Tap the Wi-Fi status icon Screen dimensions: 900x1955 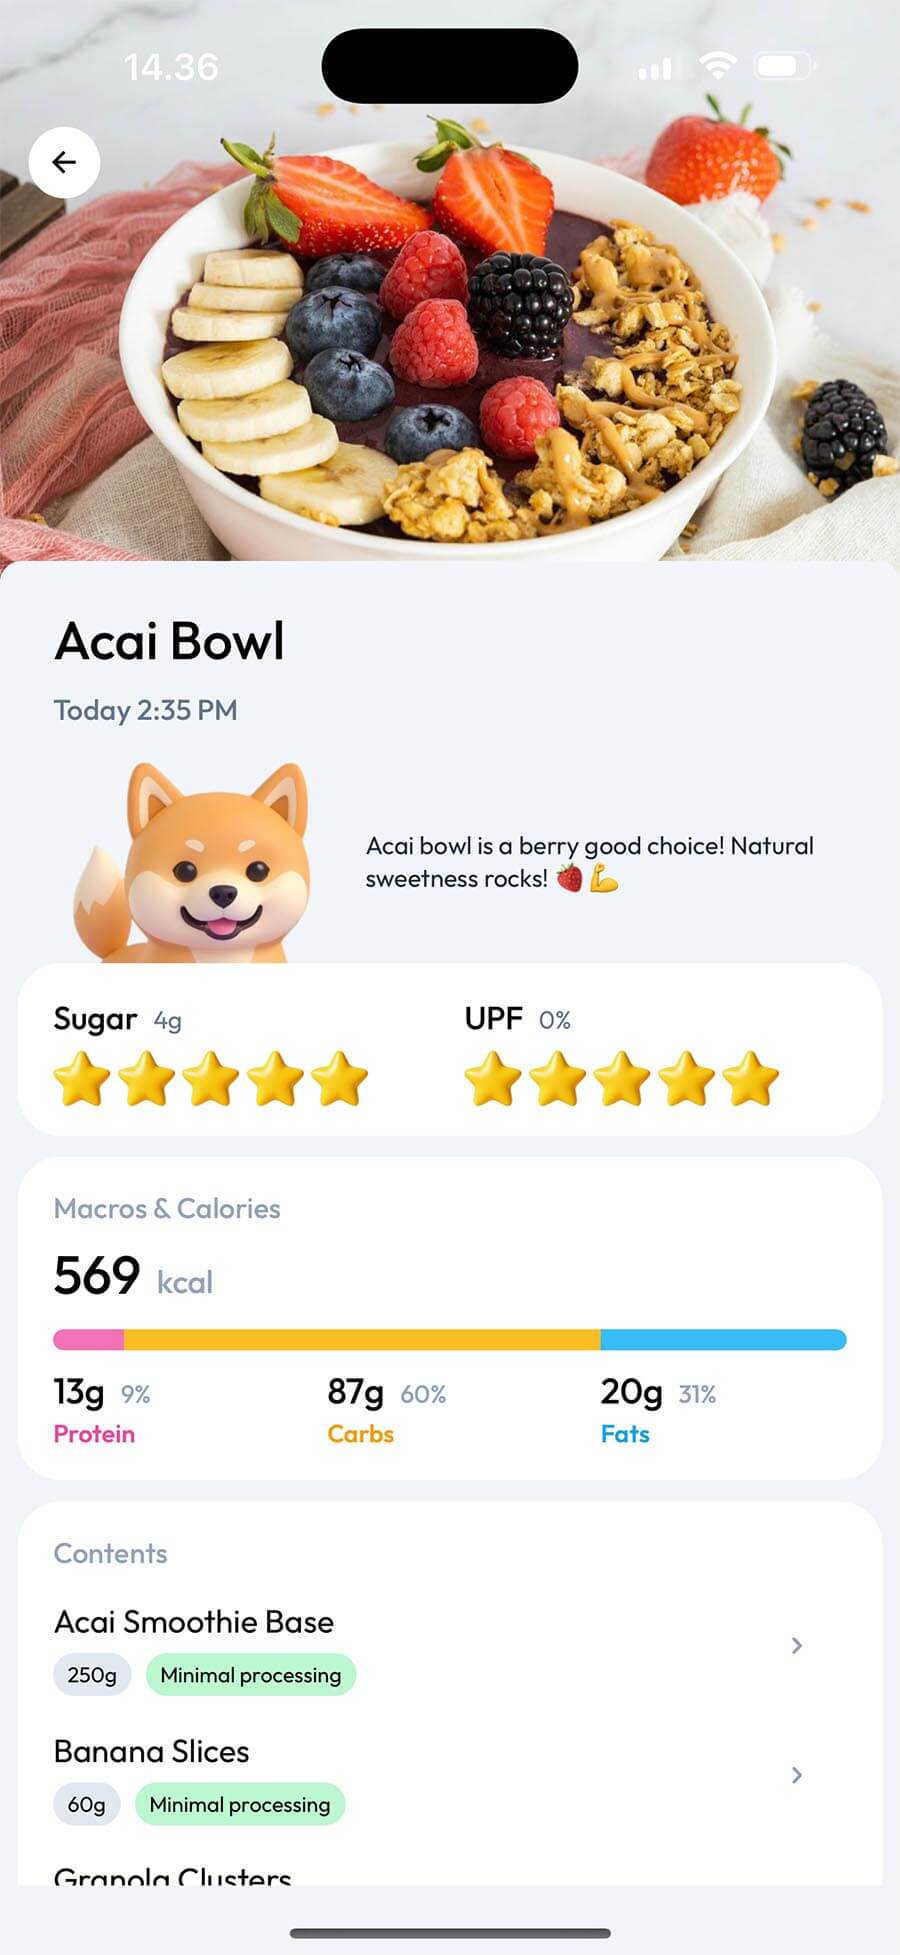716,66
